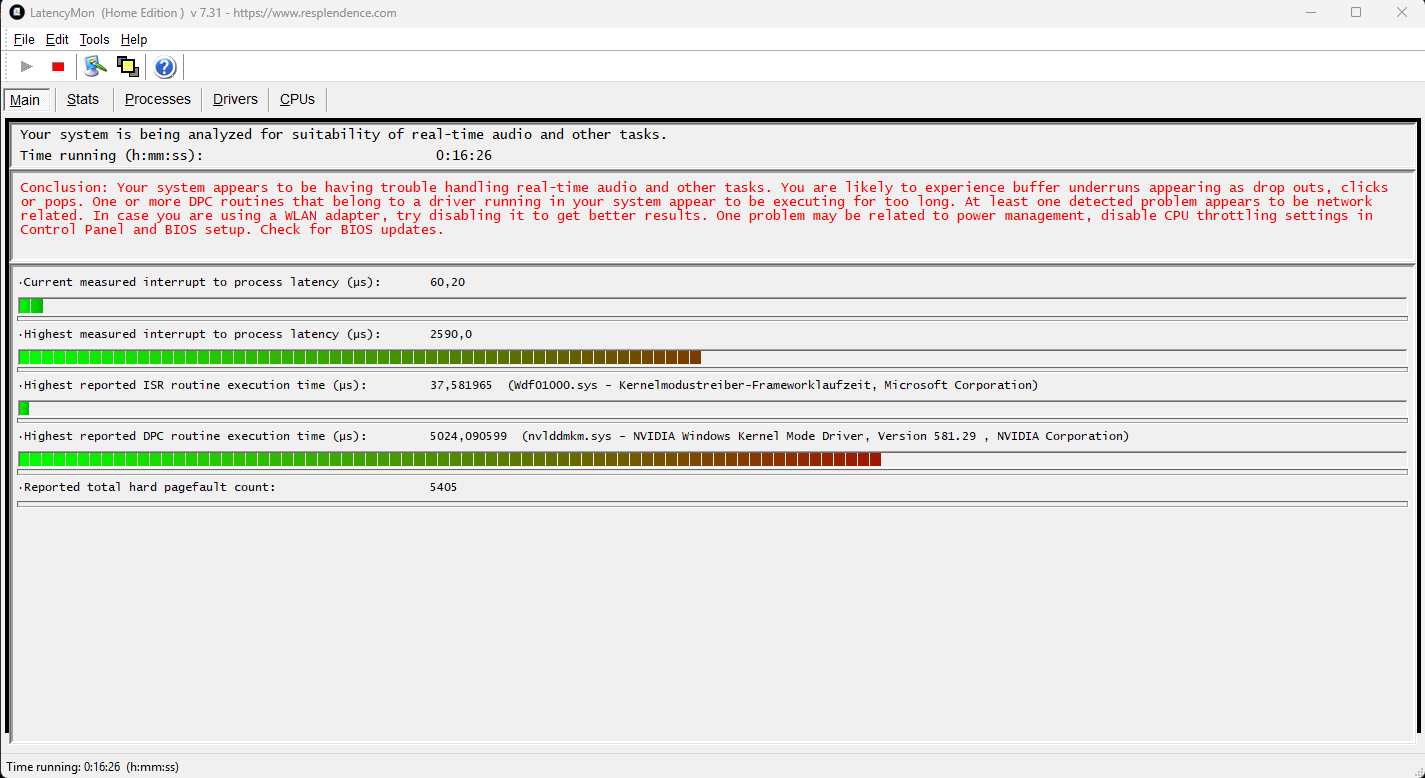The image size is (1425, 778).
Task: Click the "Time running (h:mm:ss):" label in the main panel
Action: pyautogui.click(x=111, y=156)
